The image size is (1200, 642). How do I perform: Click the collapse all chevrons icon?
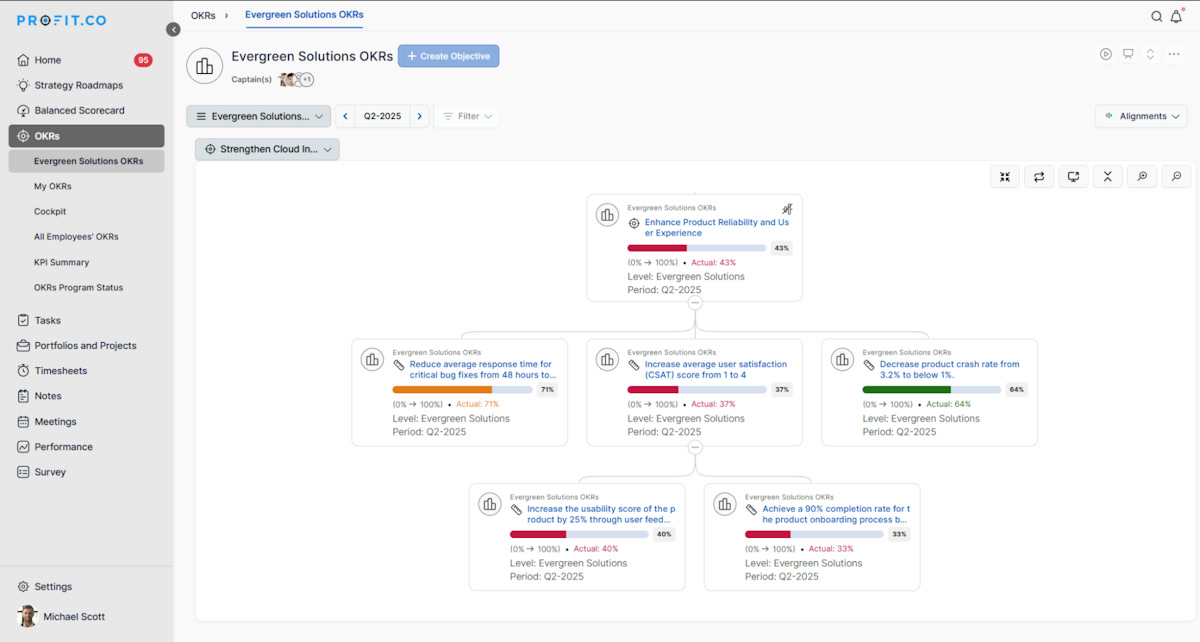click(x=1107, y=177)
